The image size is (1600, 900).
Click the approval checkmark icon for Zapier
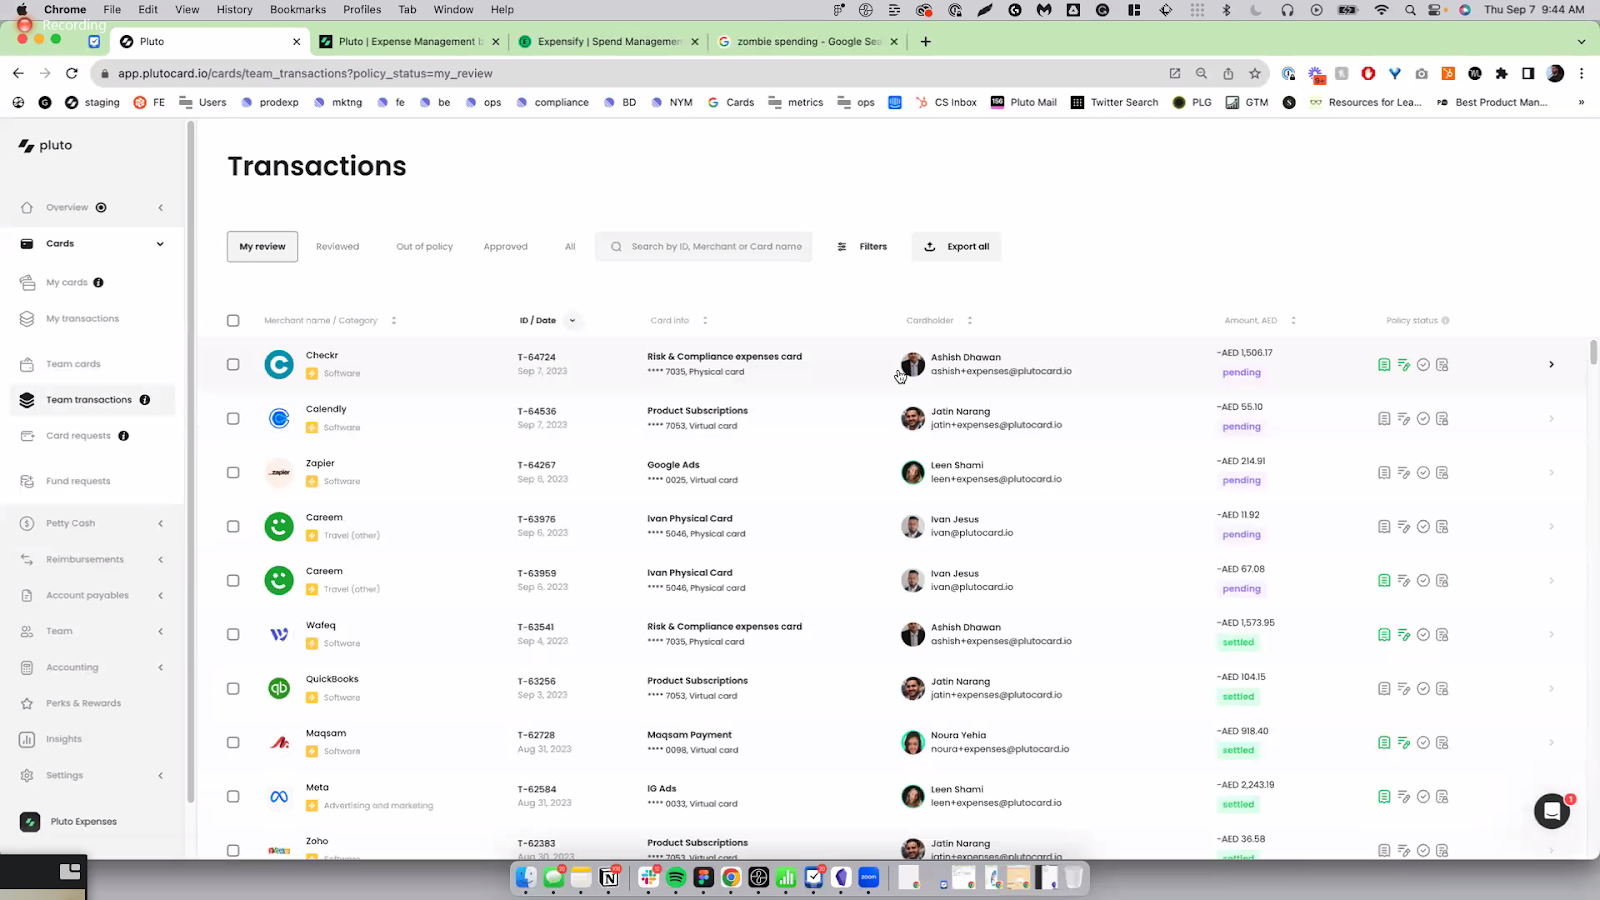tap(1423, 473)
